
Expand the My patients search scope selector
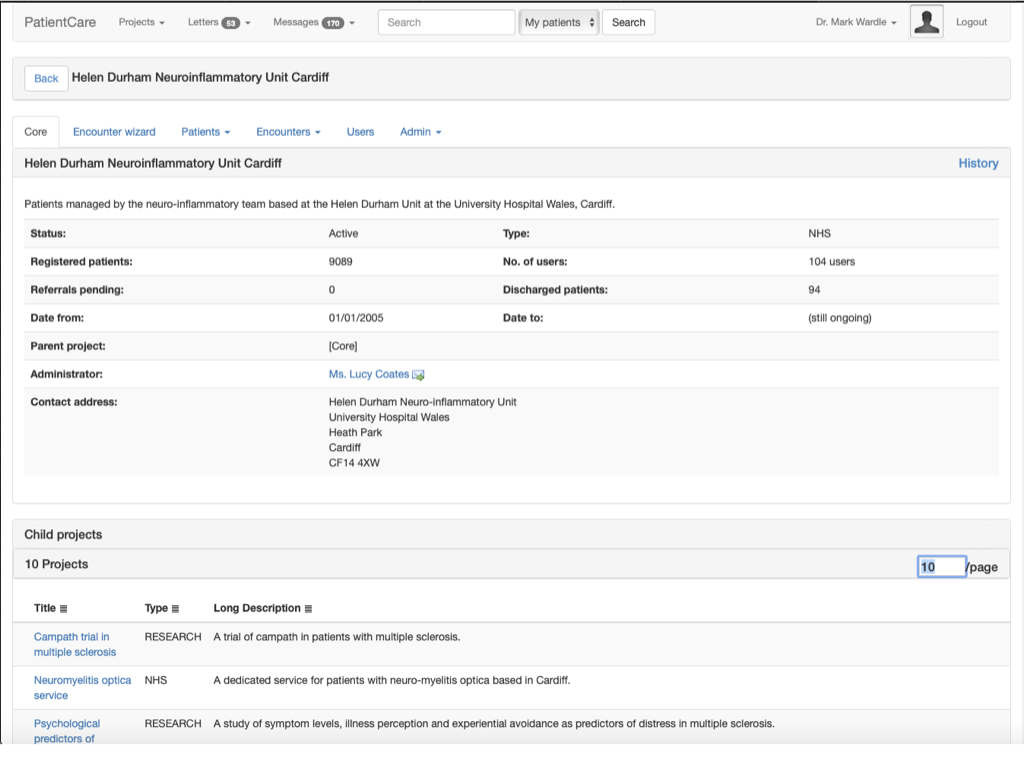559,22
